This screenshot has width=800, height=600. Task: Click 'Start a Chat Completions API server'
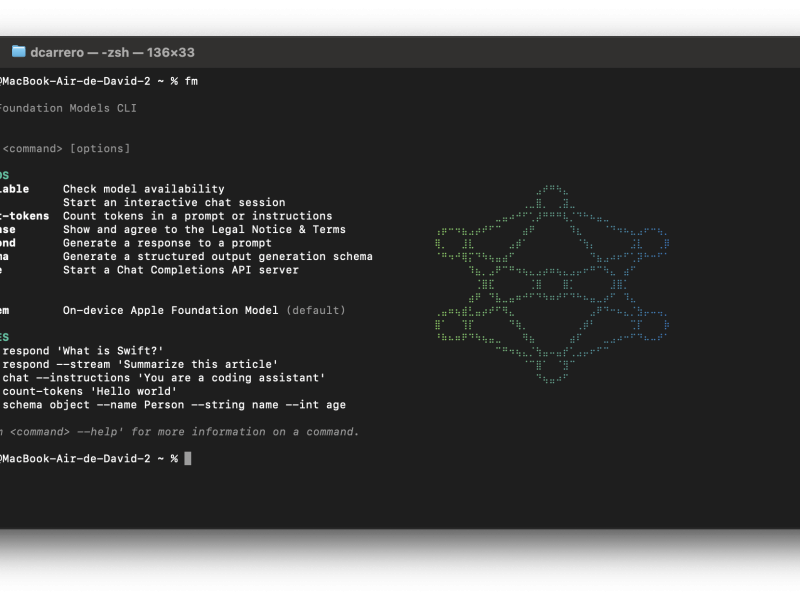pos(181,270)
